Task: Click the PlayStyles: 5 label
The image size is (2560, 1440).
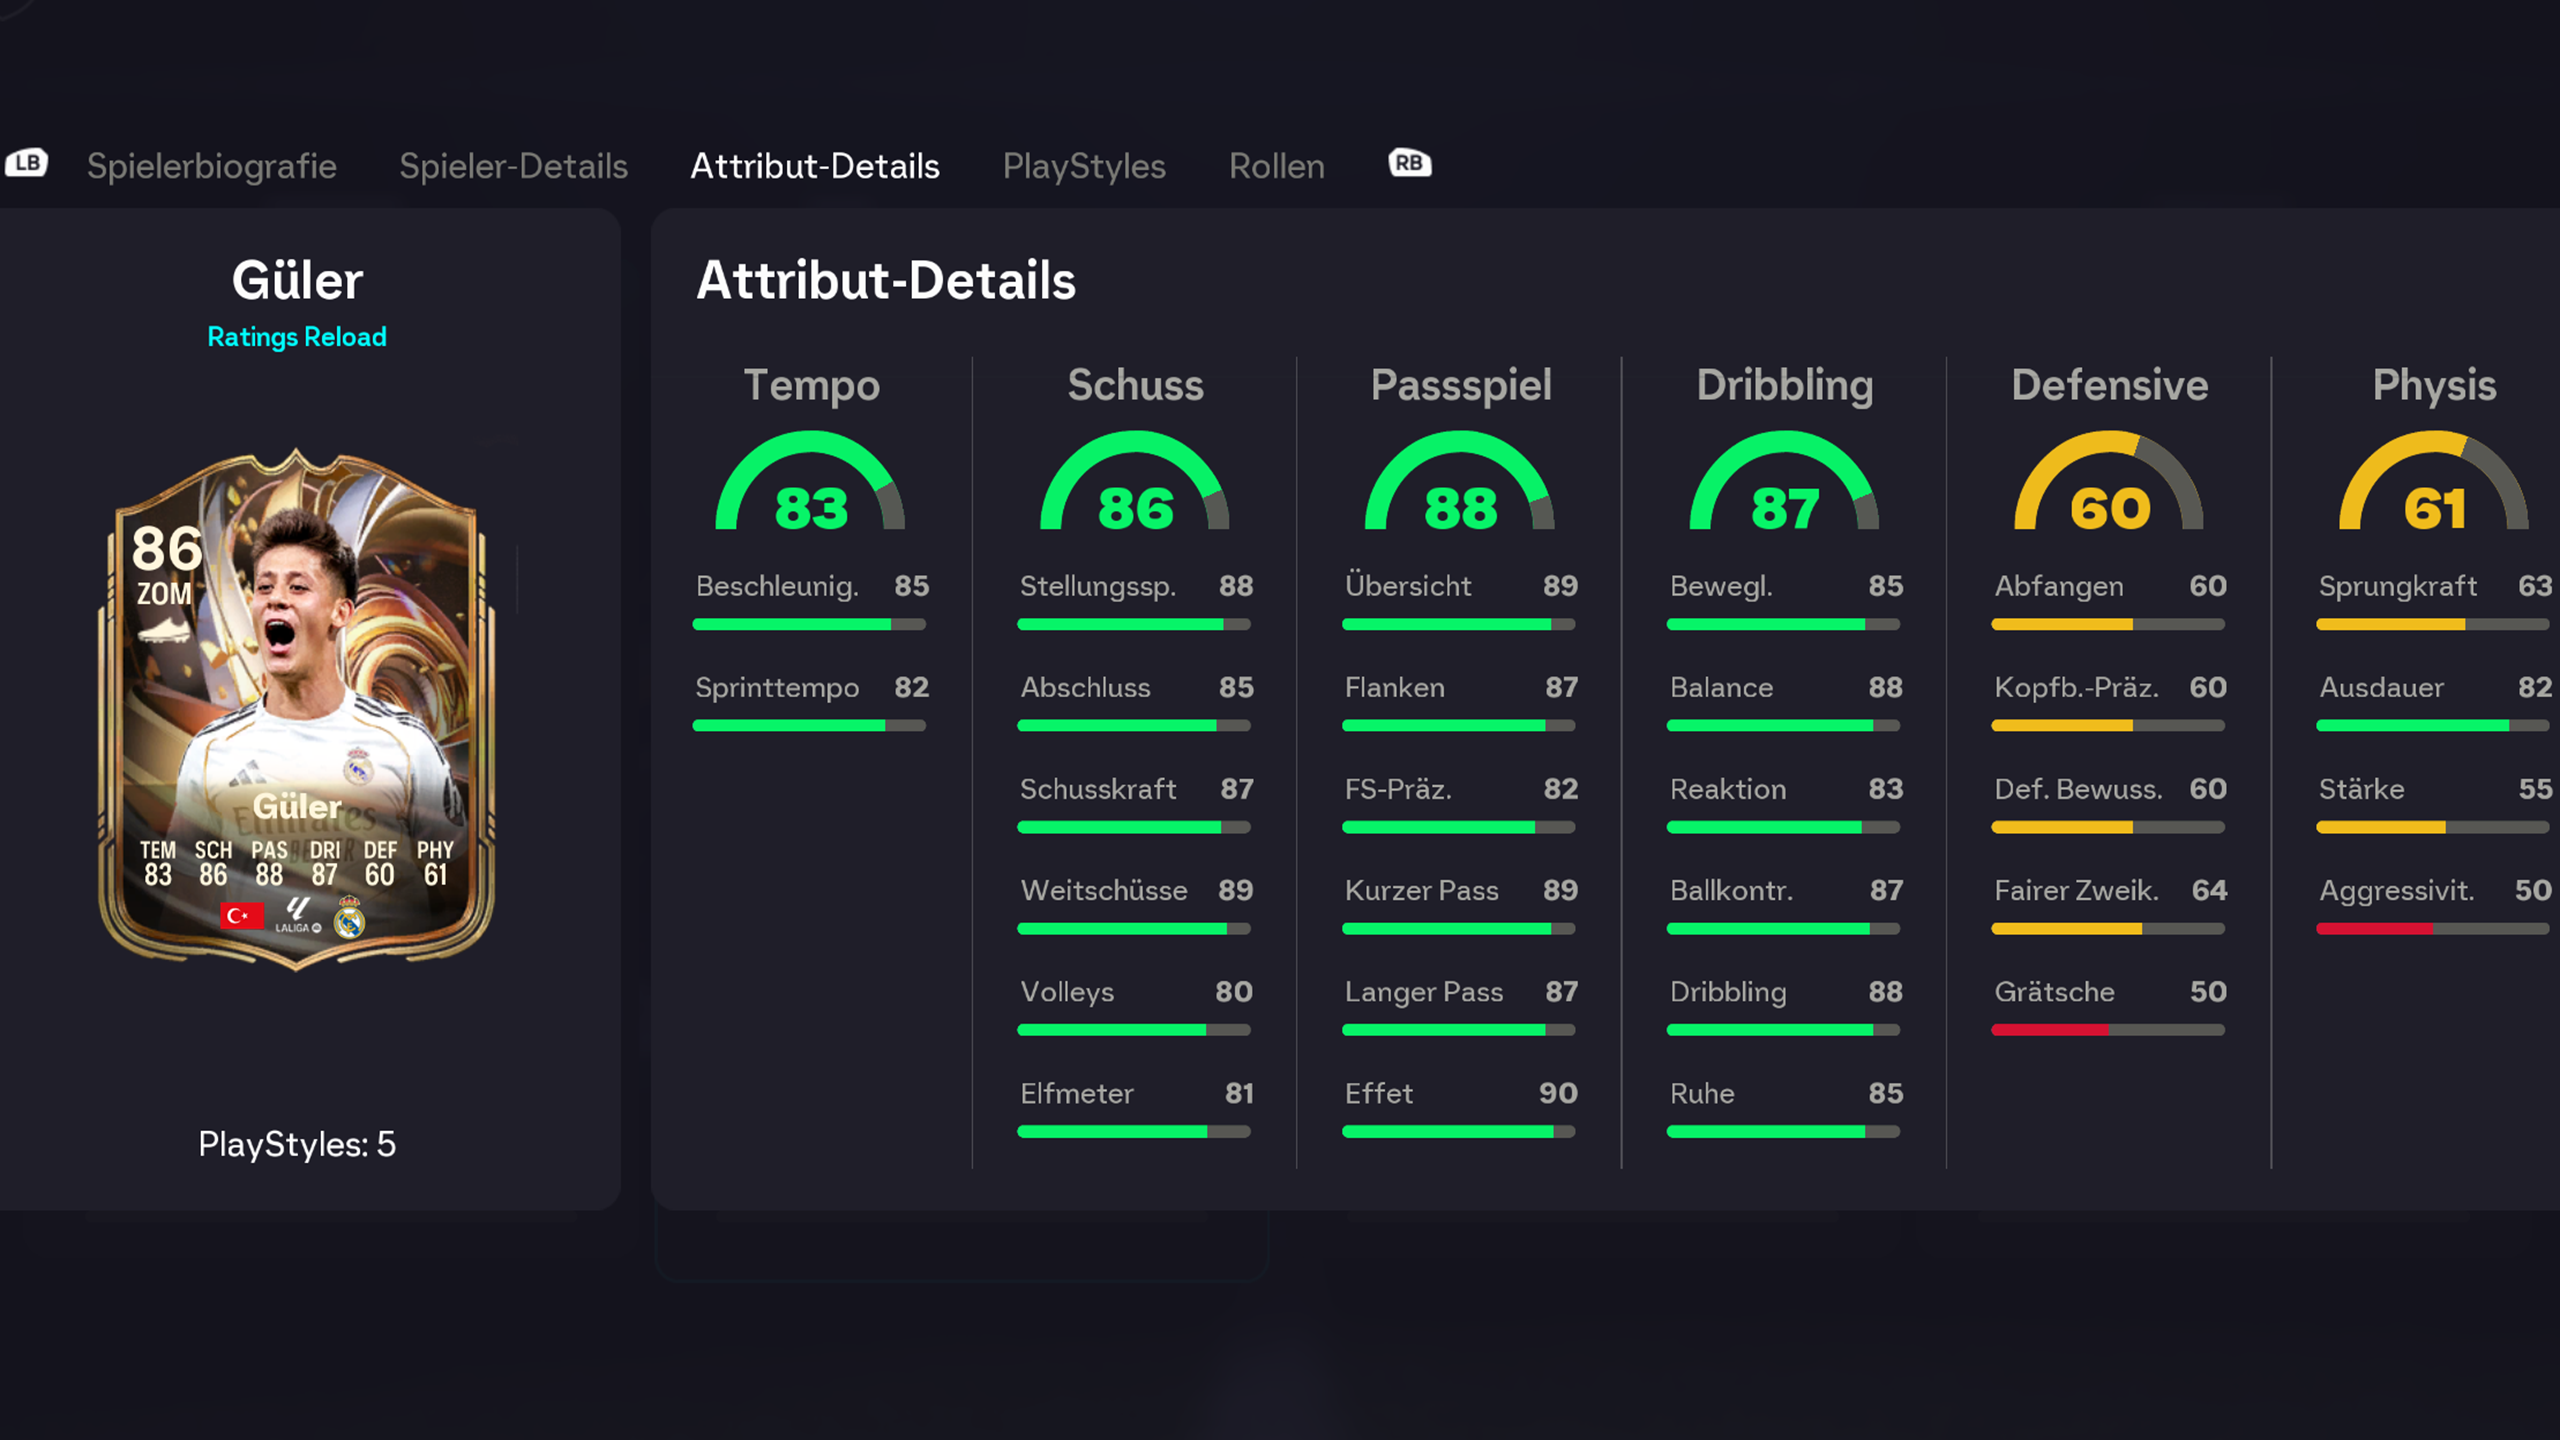Action: pos(297,1144)
